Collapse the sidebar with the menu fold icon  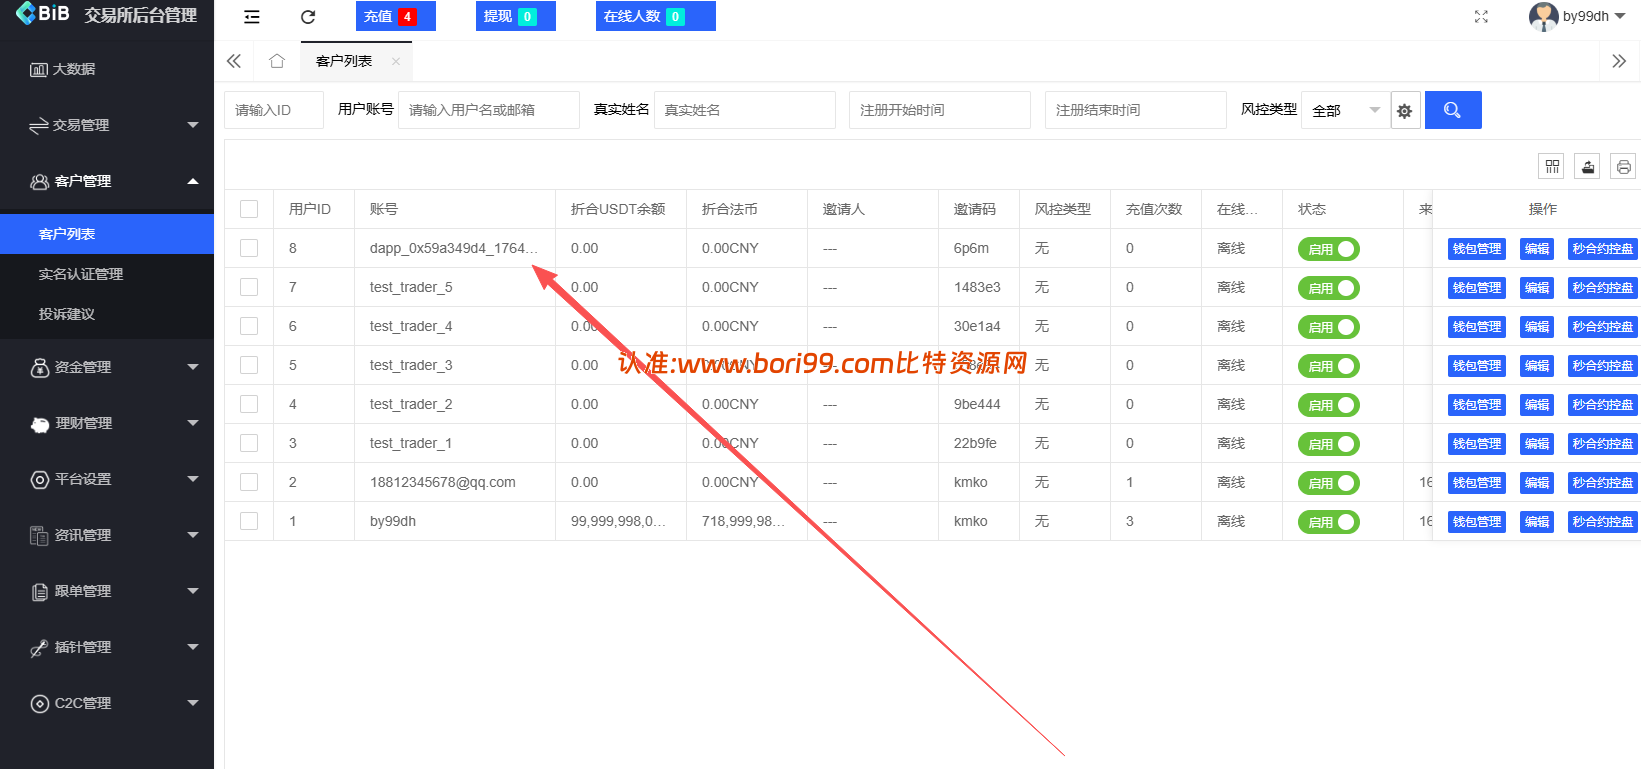pos(252,17)
